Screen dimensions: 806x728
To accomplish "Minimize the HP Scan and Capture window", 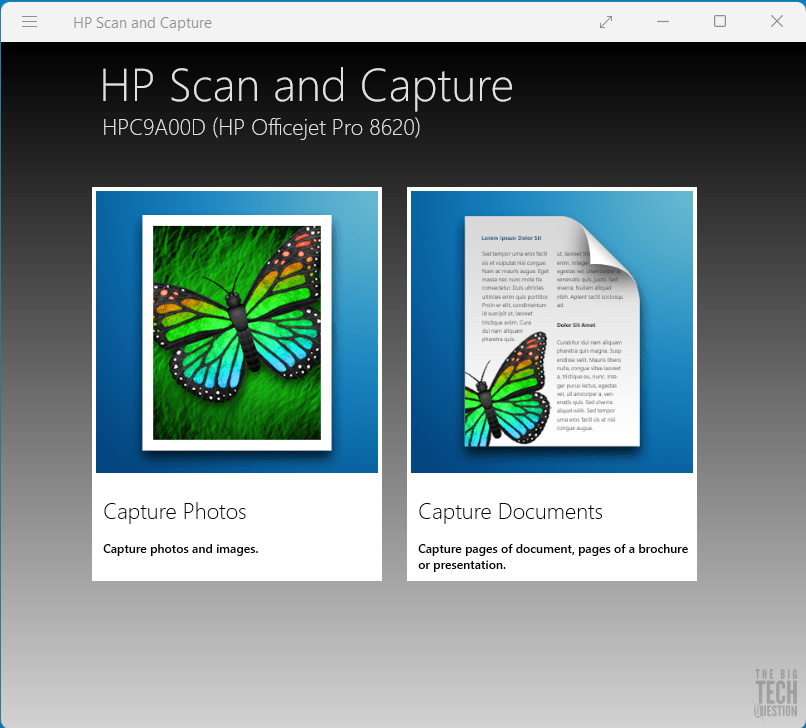I will (663, 21).
